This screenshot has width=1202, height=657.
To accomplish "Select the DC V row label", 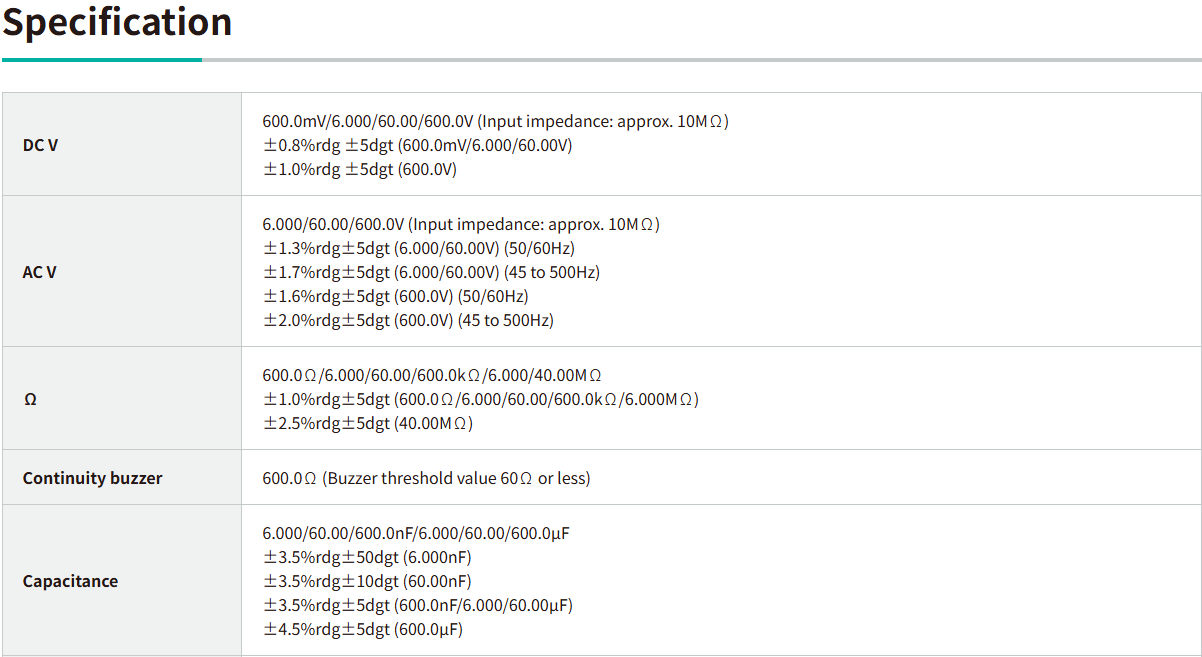I will click(40, 145).
